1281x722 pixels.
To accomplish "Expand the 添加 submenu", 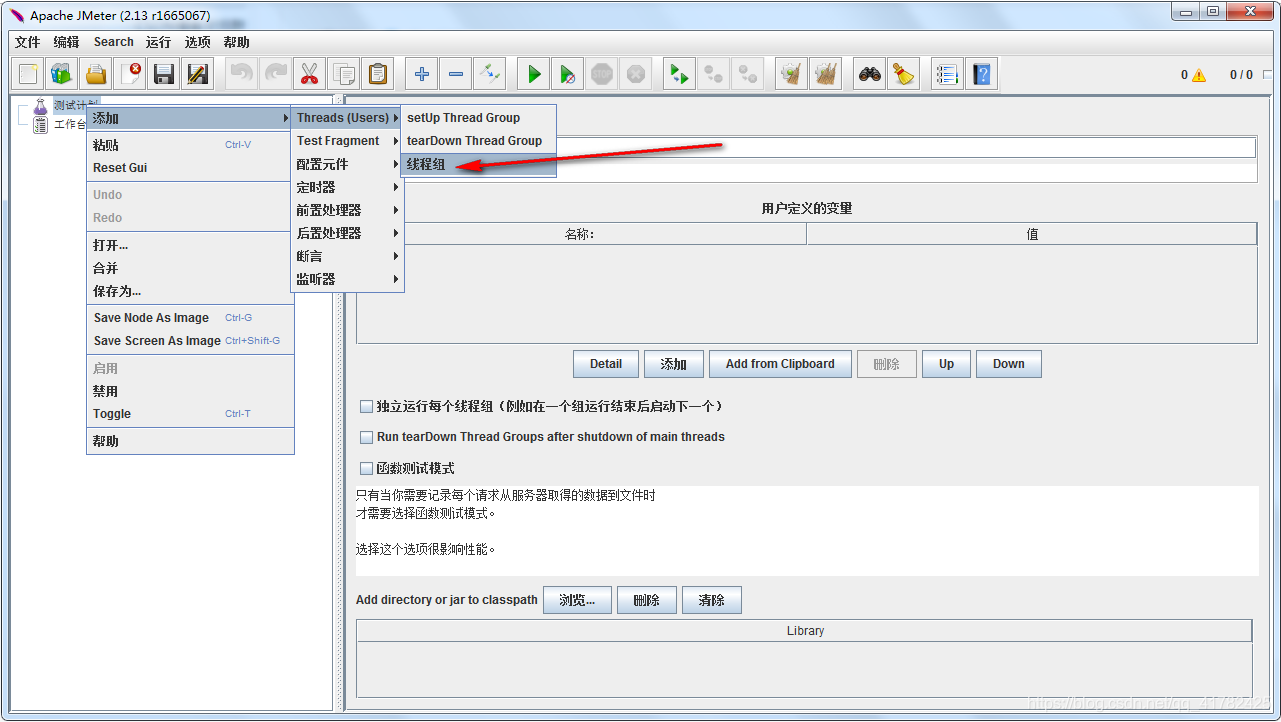I will pos(190,118).
